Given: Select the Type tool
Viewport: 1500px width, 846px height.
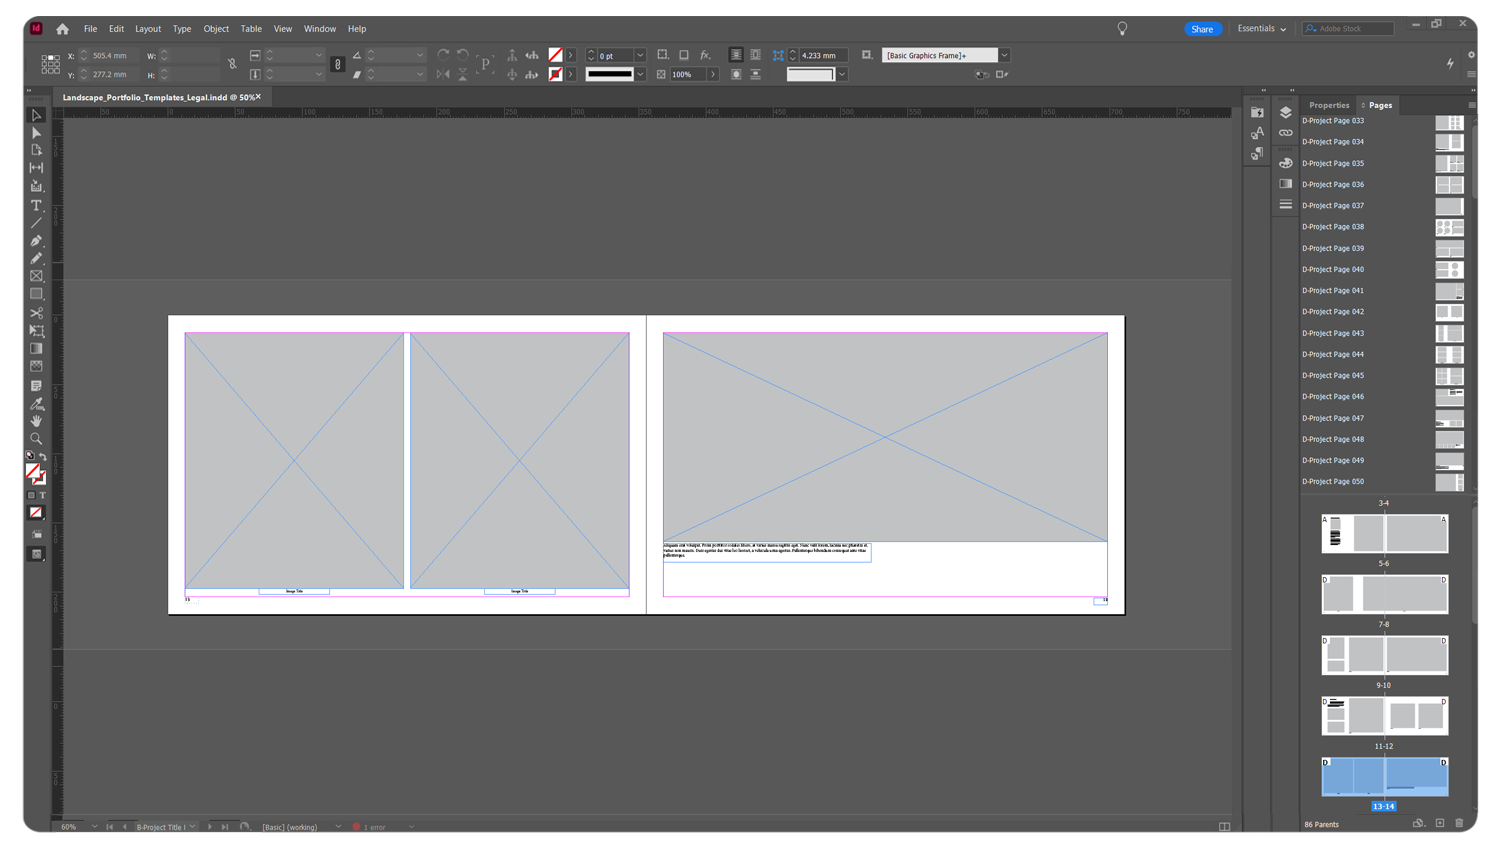Looking at the screenshot, I should [36, 205].
